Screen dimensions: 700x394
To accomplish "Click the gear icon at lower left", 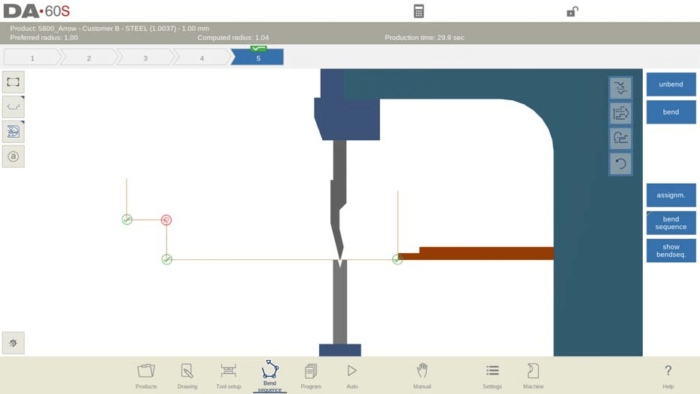I will click(13, 343).
